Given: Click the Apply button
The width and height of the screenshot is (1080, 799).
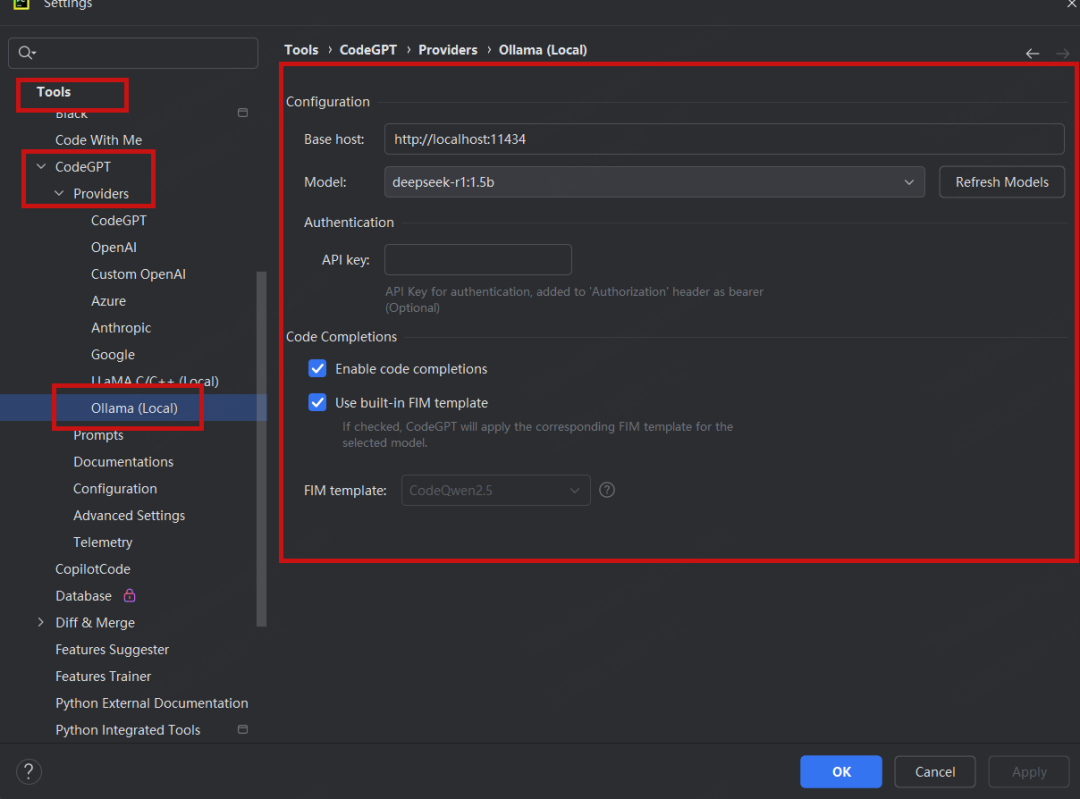Looking at the screenshot, I should pos(1029,771).
